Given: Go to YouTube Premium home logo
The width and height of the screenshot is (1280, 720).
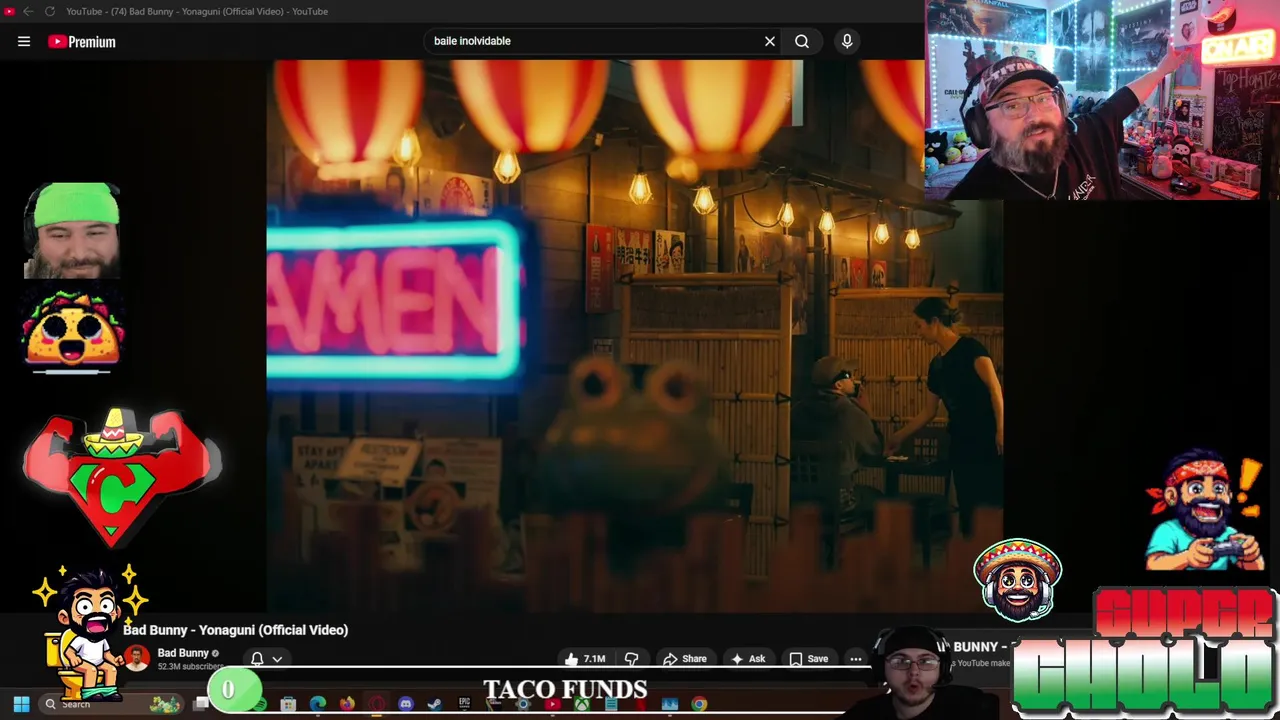Looking at the screenshot, I should [x=82, y=41].
